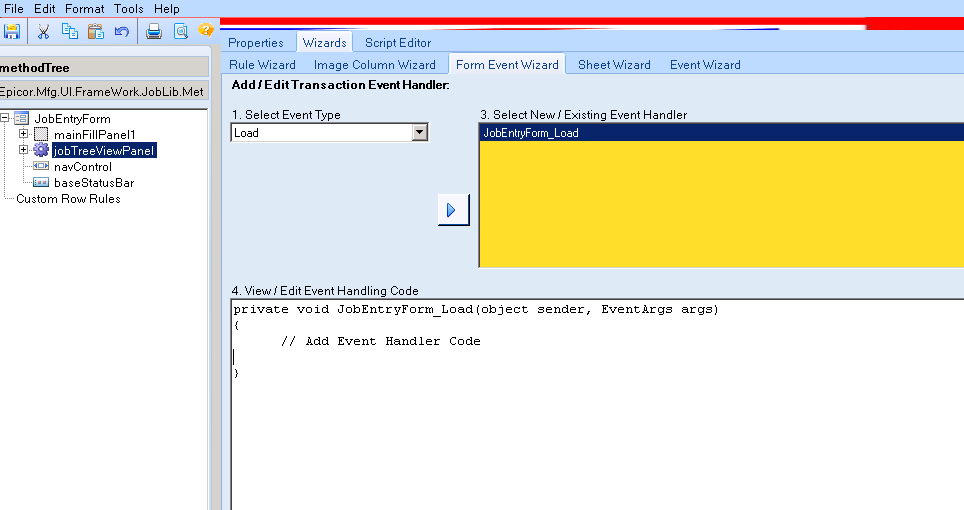Screen dimensions: 964x510
Task: Click the methodTree panel header
Action: [105, 68]
